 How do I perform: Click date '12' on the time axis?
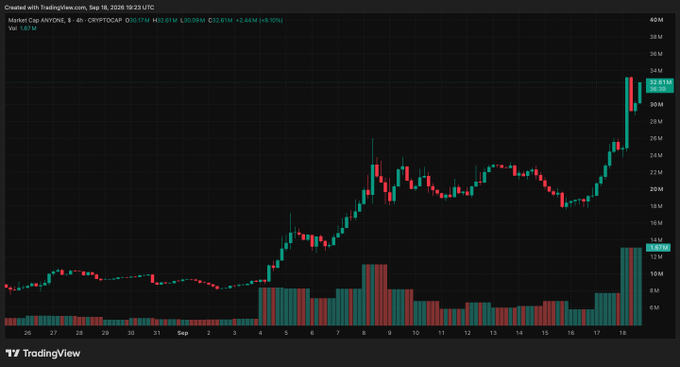click(x=467, y=333)
